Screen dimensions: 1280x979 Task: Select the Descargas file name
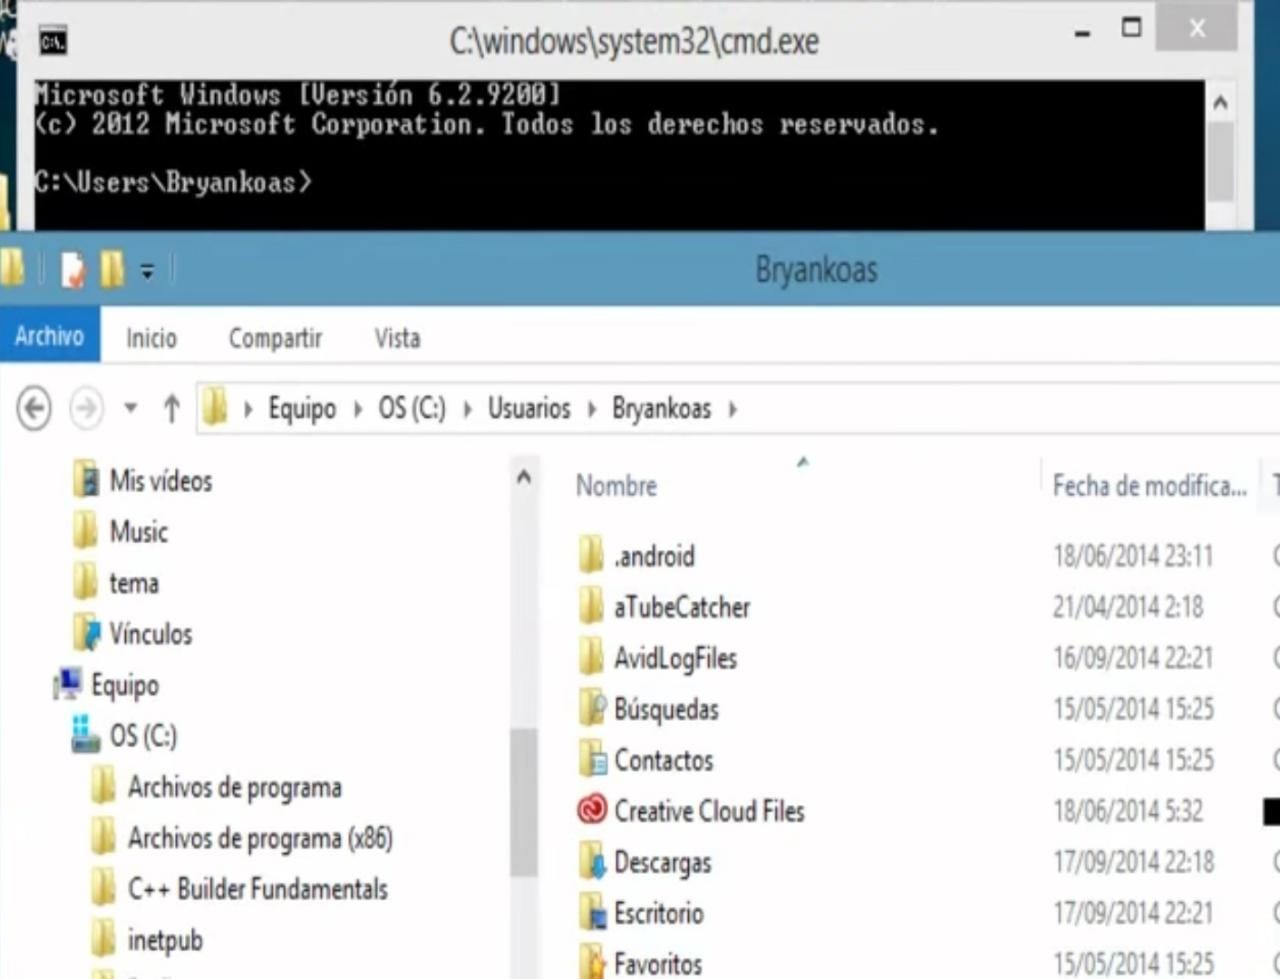pos(663,863)
